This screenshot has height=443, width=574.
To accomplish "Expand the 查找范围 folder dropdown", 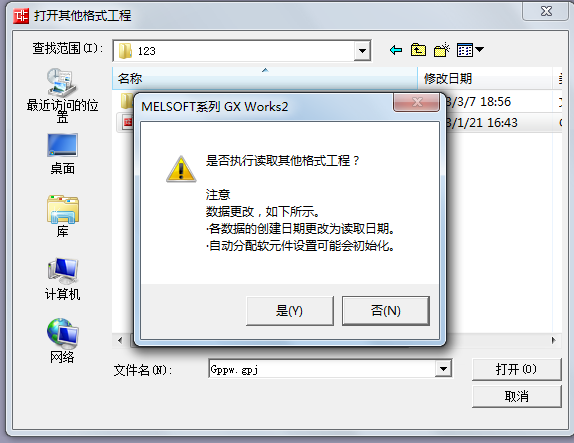I will click(x=362, y=51).
